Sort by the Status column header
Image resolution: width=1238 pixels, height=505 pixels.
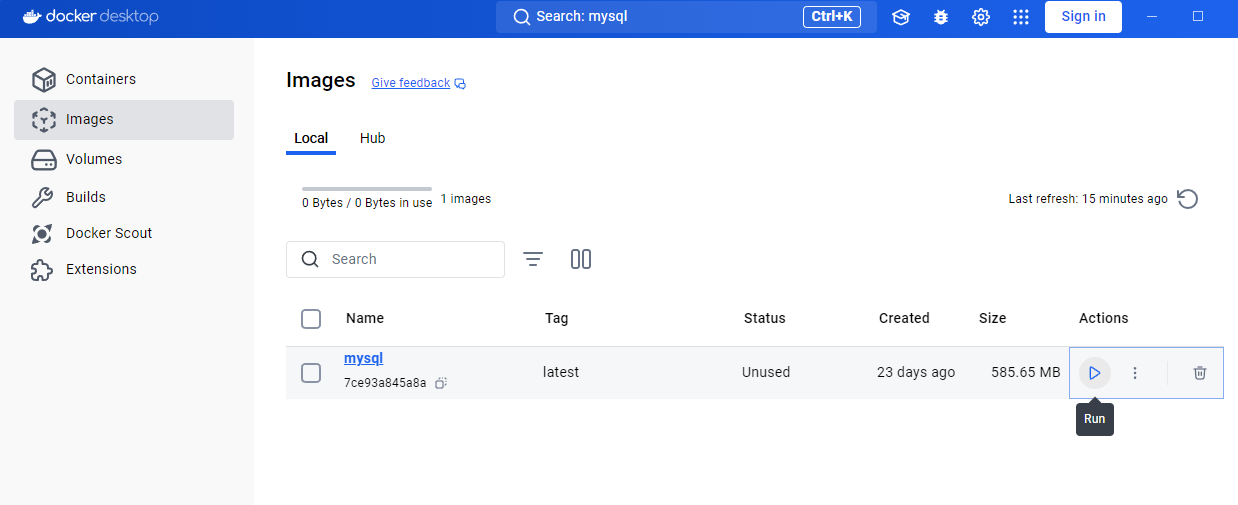click(x=765, y=318)
